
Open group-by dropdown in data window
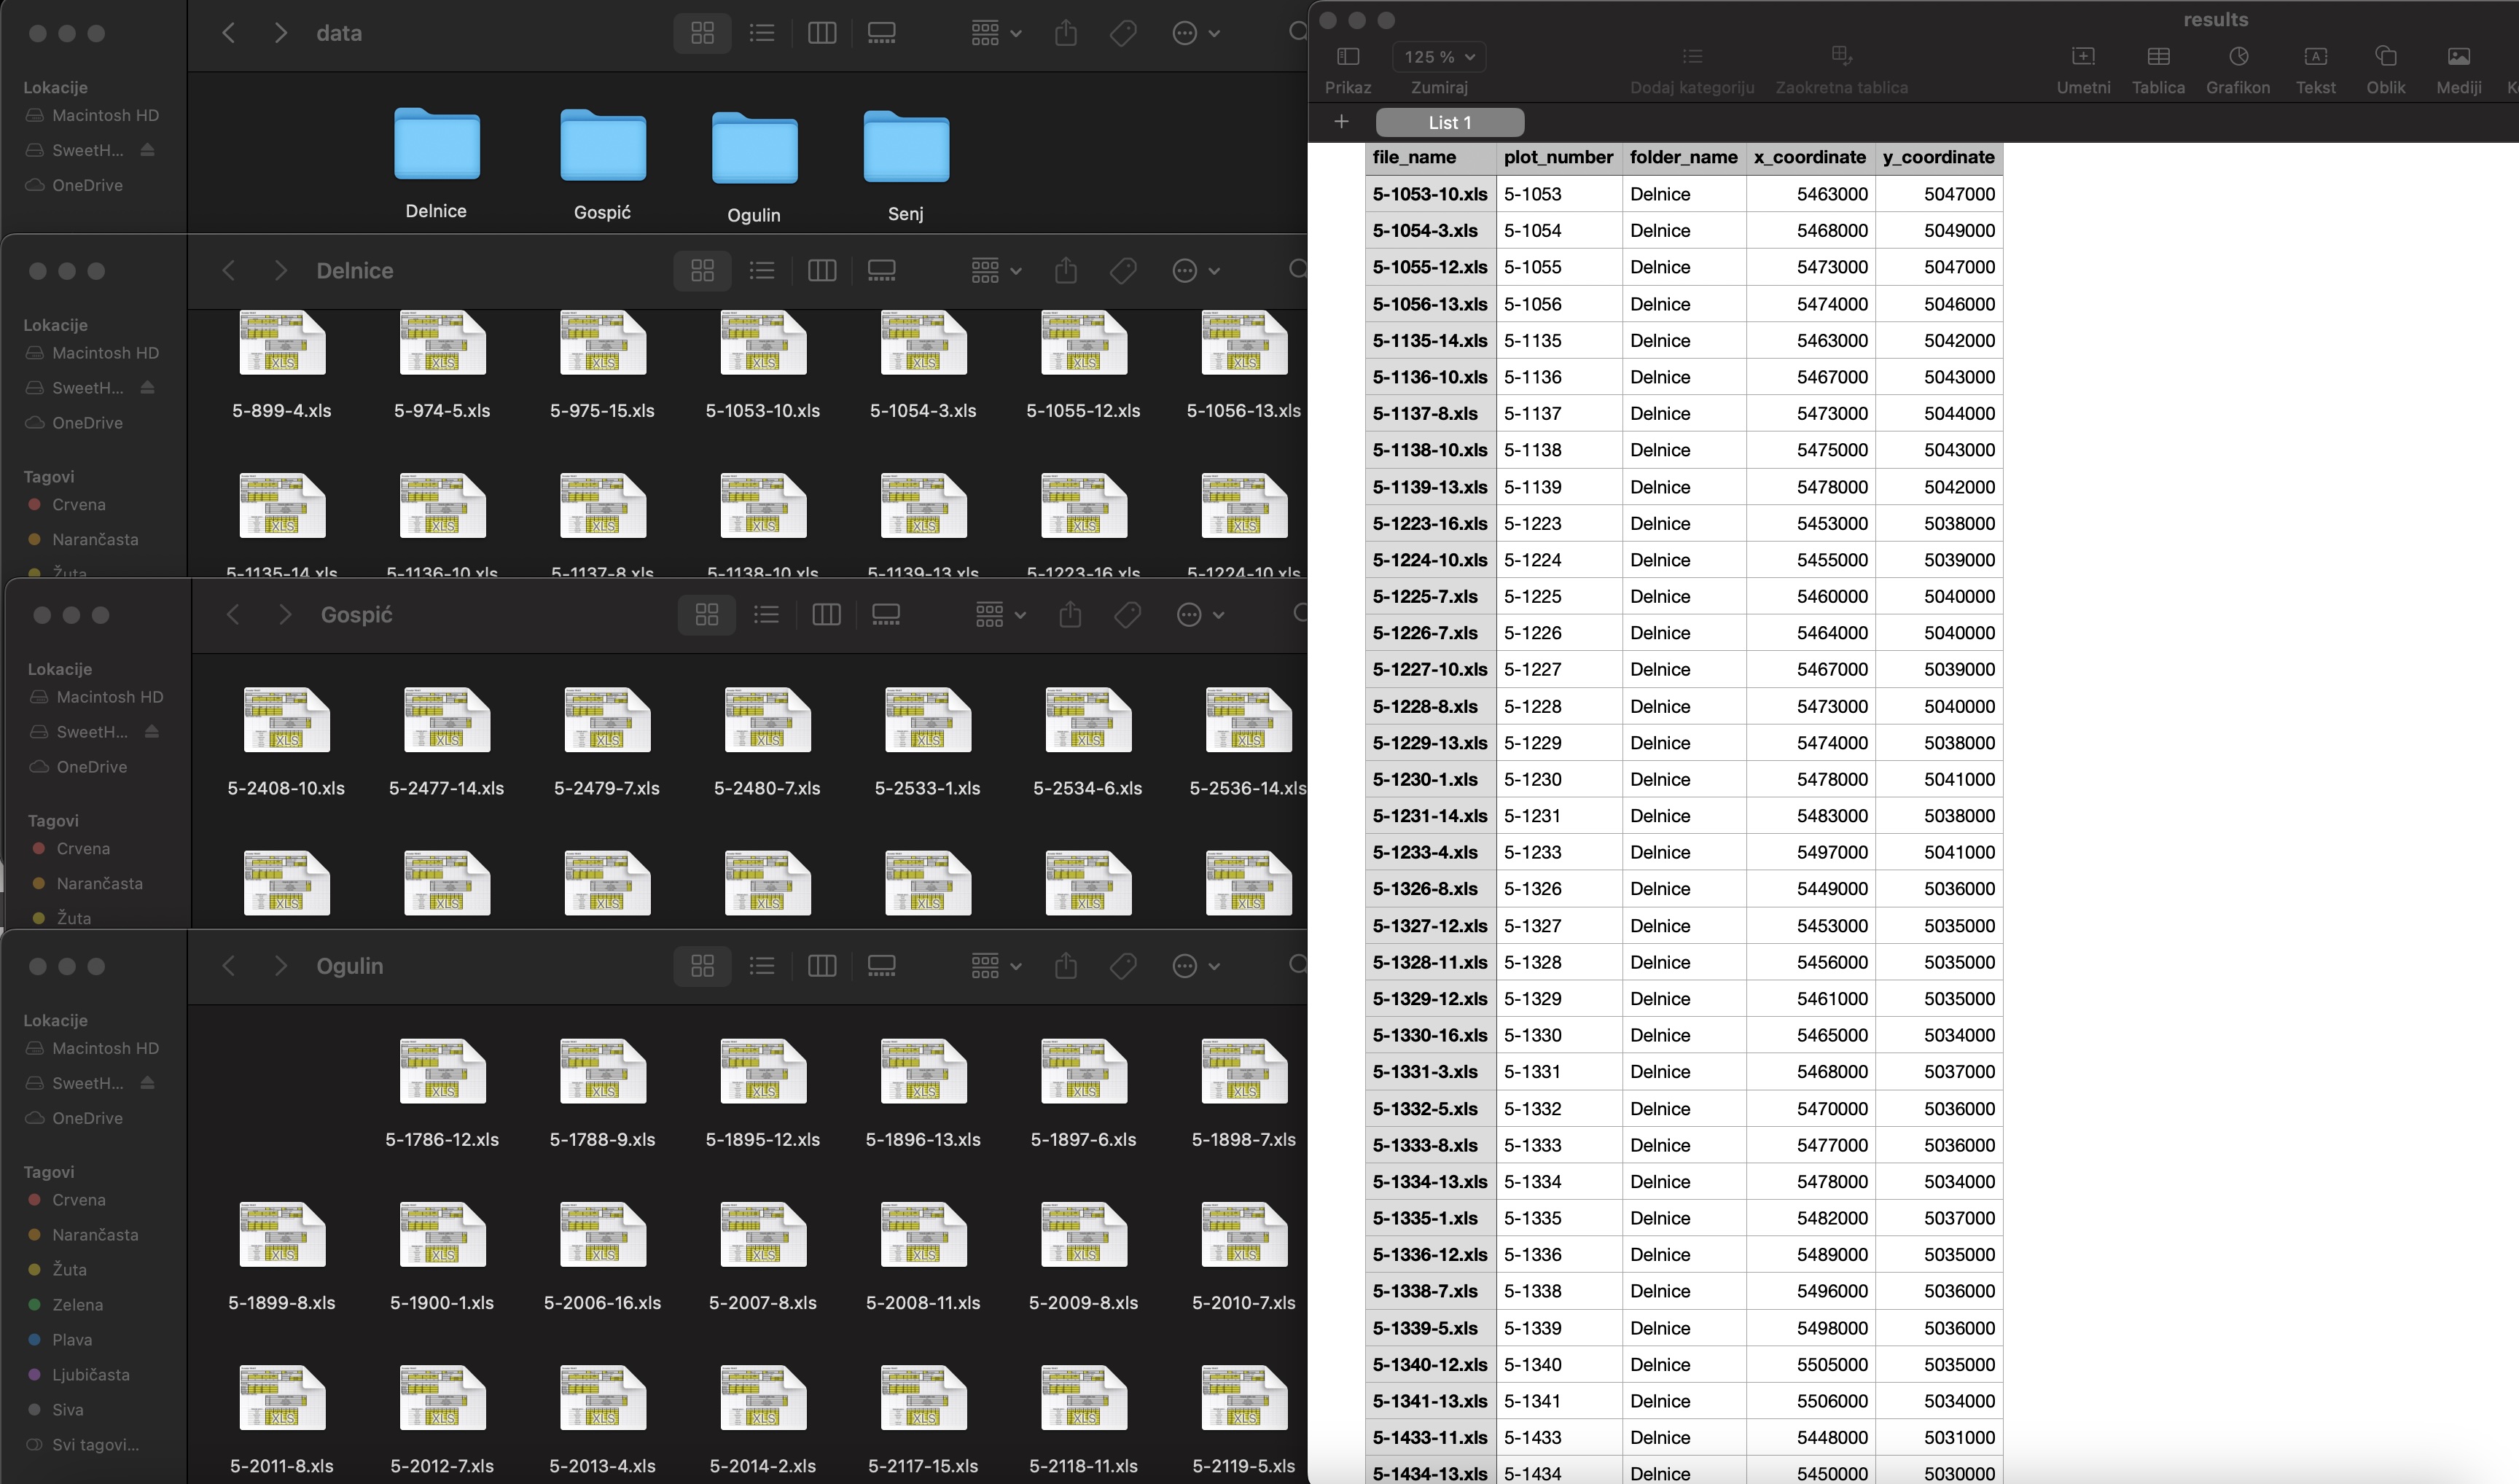pyautogui.click(x=996, y=34)
